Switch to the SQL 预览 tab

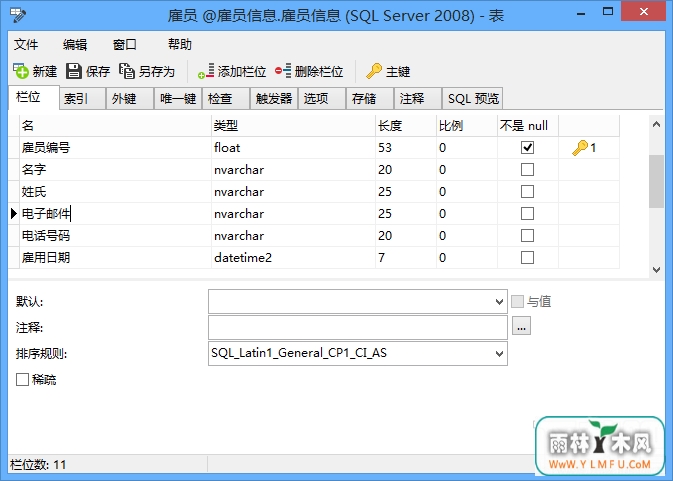click(x=473, y=99)
